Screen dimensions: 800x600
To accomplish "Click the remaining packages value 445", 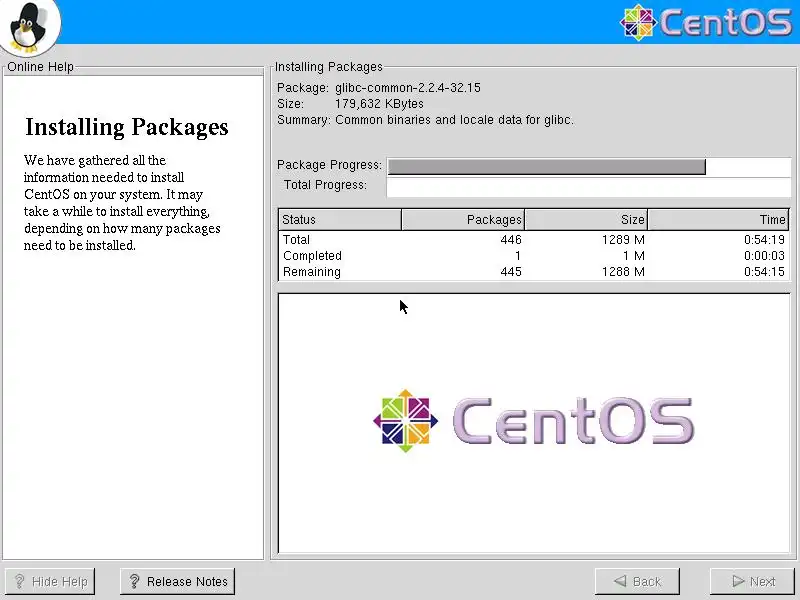I will pyautogui.click(x=511, y=271).
